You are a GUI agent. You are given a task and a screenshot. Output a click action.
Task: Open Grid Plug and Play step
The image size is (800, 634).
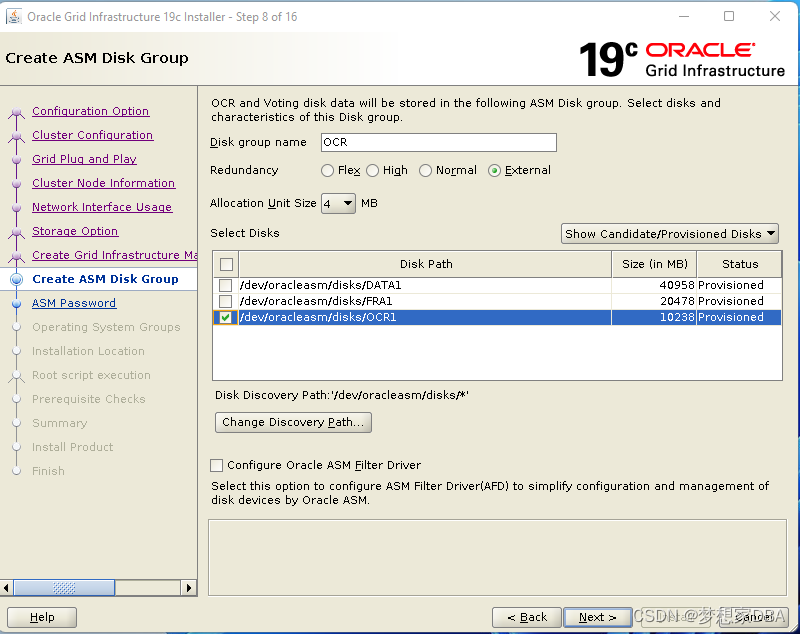[x=84, y=159]
